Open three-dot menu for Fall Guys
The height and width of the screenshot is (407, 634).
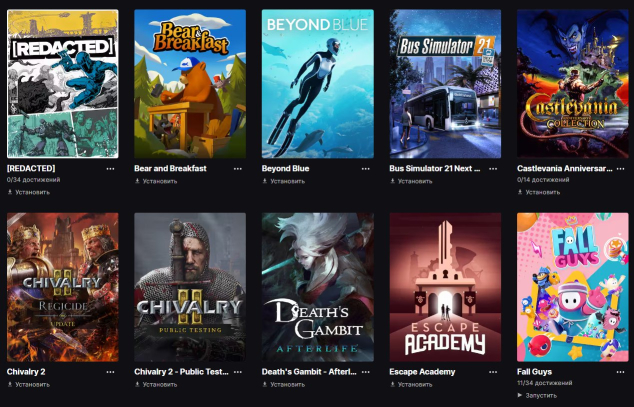point(621,372)
